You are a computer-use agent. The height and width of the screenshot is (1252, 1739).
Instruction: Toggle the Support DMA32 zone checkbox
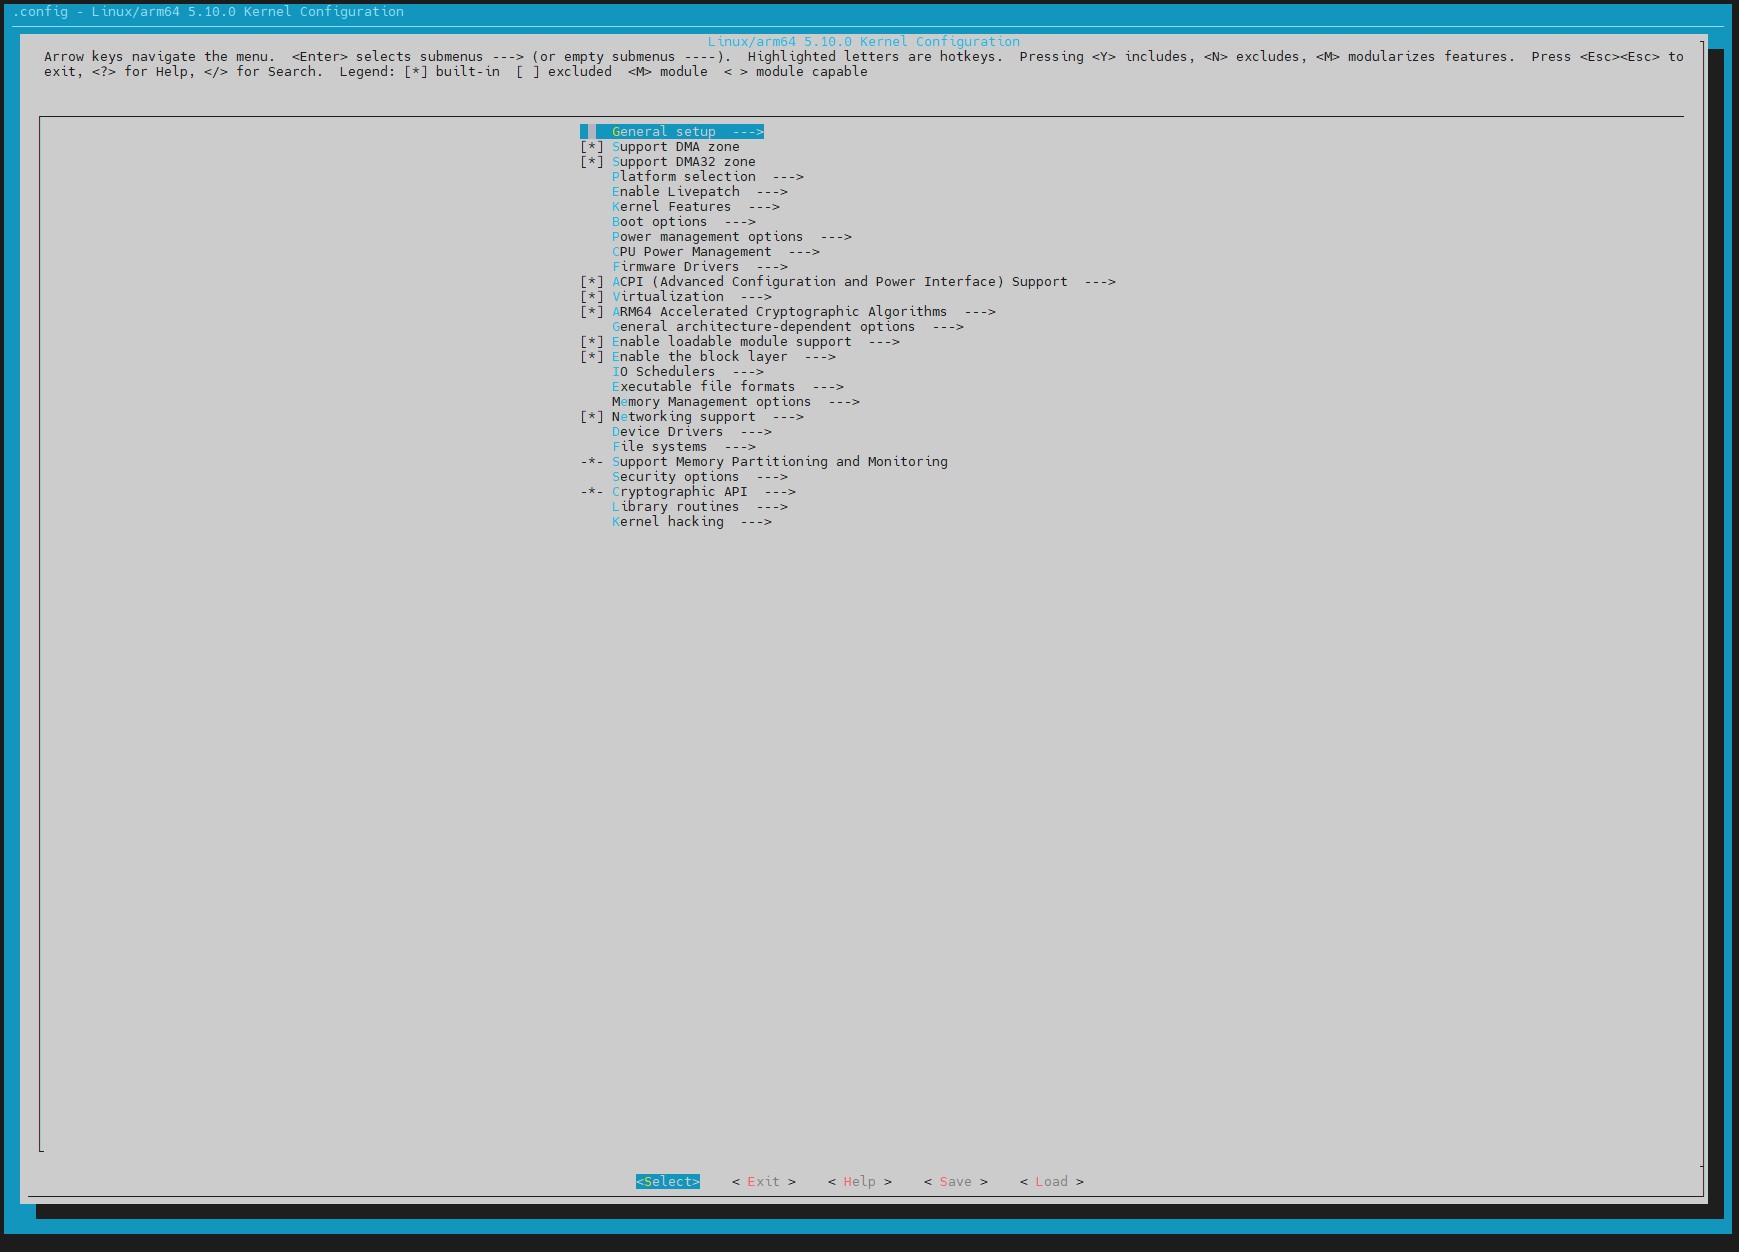pos(592,162)
